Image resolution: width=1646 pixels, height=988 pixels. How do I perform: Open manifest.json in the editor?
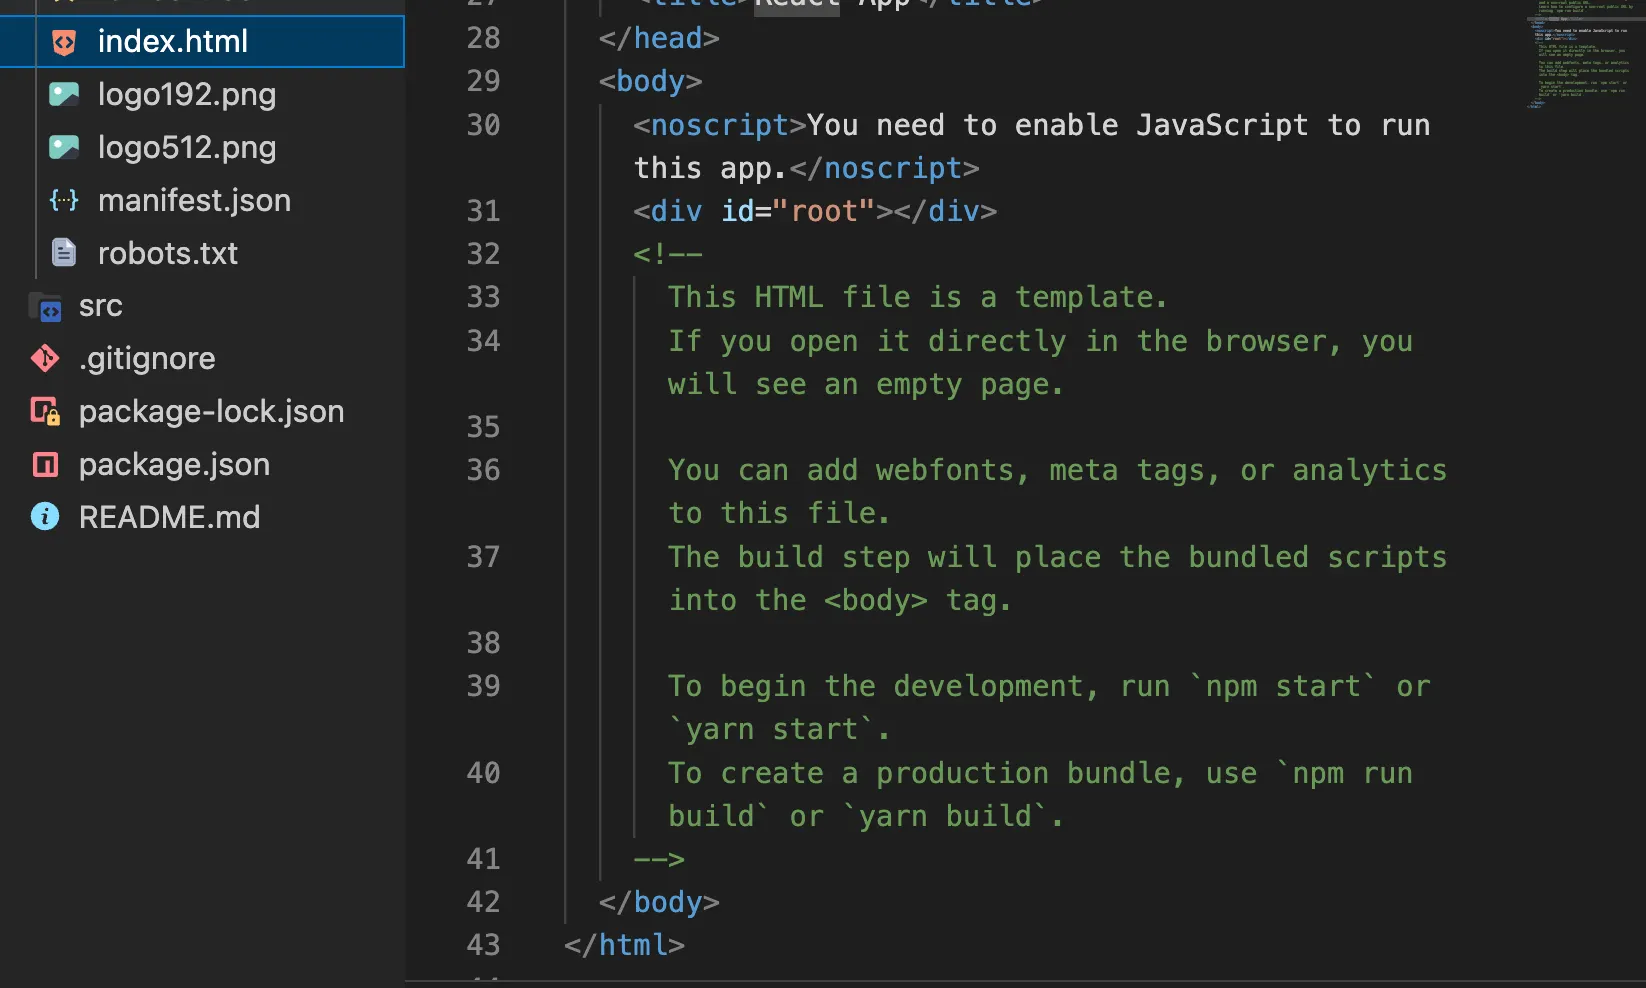[194, 201]
